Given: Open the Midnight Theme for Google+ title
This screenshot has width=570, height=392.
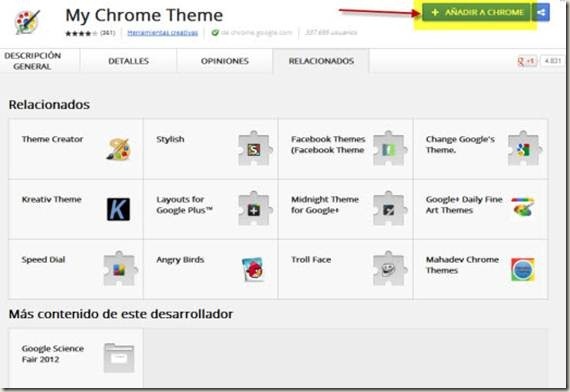Looking at the screenshot, I should [x=325, y=205].
